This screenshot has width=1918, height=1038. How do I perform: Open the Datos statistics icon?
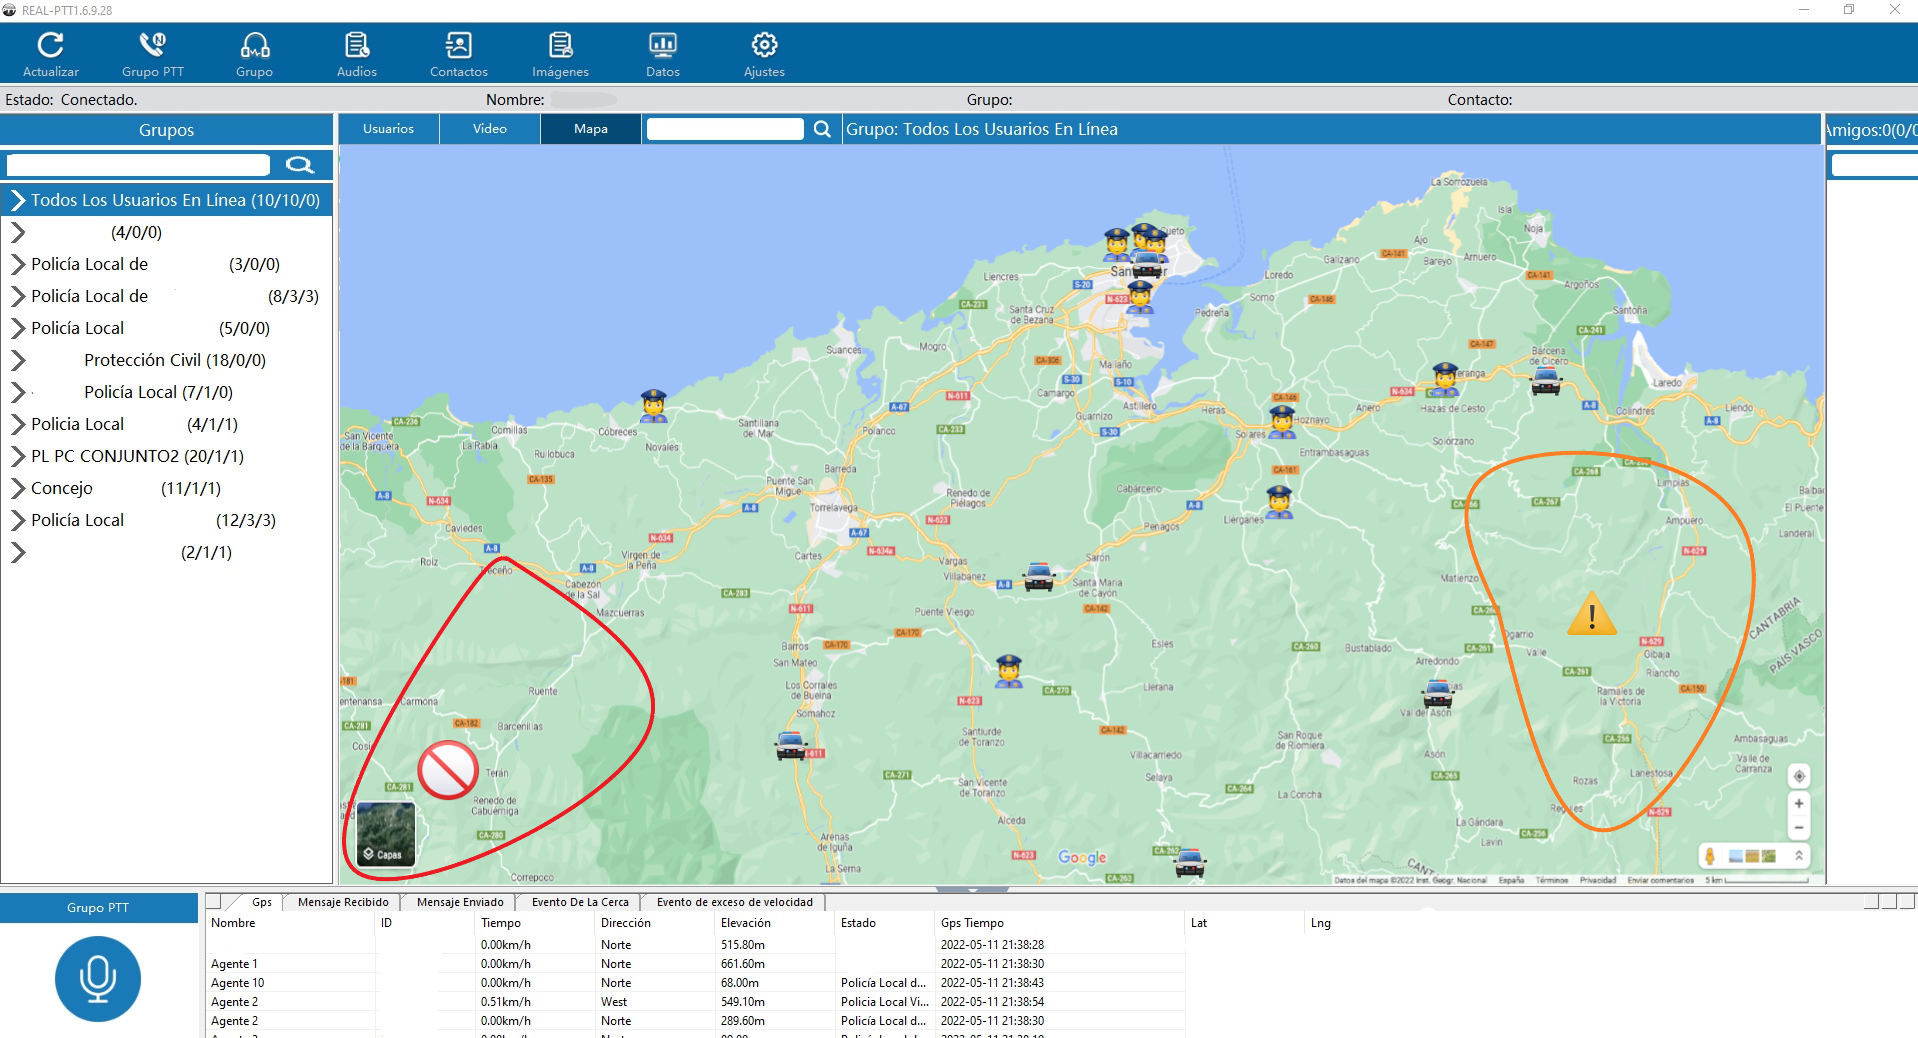point(662,46)
